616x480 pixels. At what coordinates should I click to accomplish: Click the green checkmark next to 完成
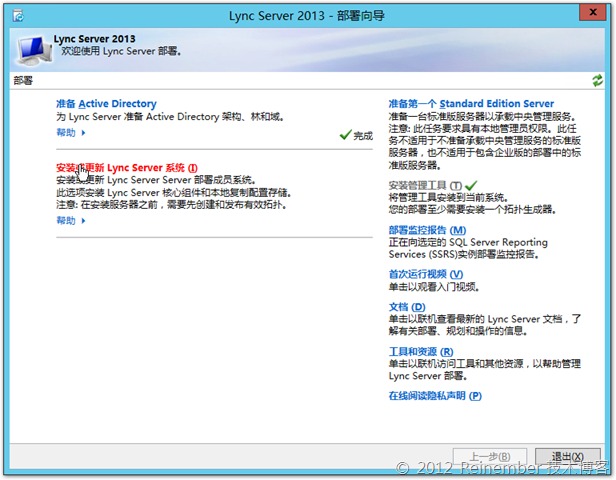coord(345,135)
